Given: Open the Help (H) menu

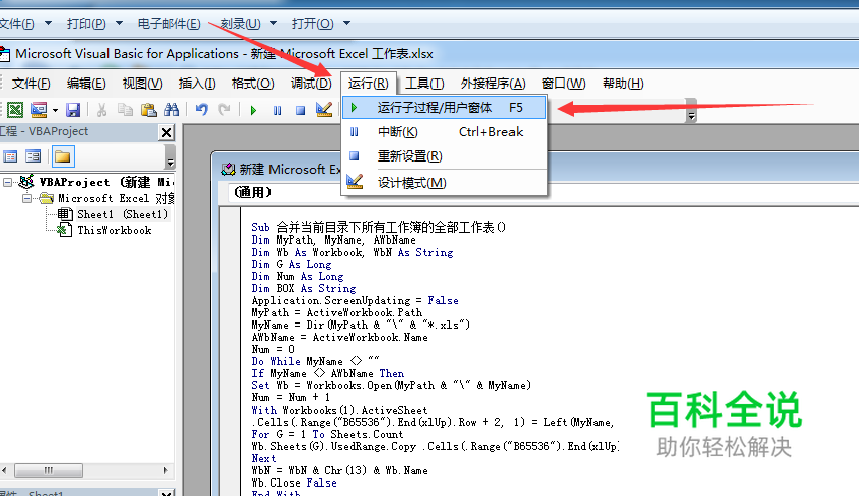Looking at the screenshot, I should [x=623, y=83].
